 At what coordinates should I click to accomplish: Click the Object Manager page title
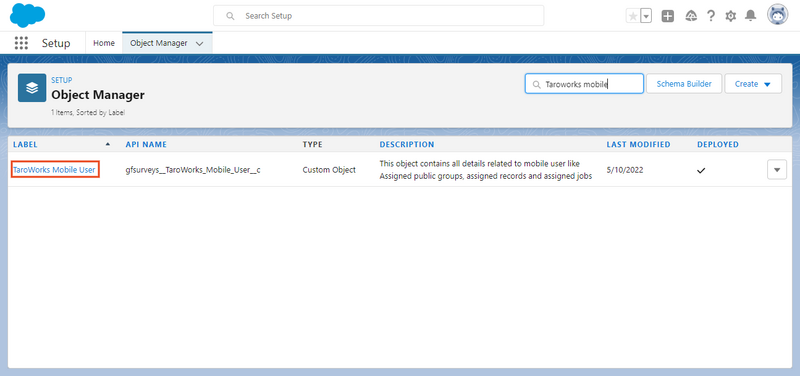[98, 95]
